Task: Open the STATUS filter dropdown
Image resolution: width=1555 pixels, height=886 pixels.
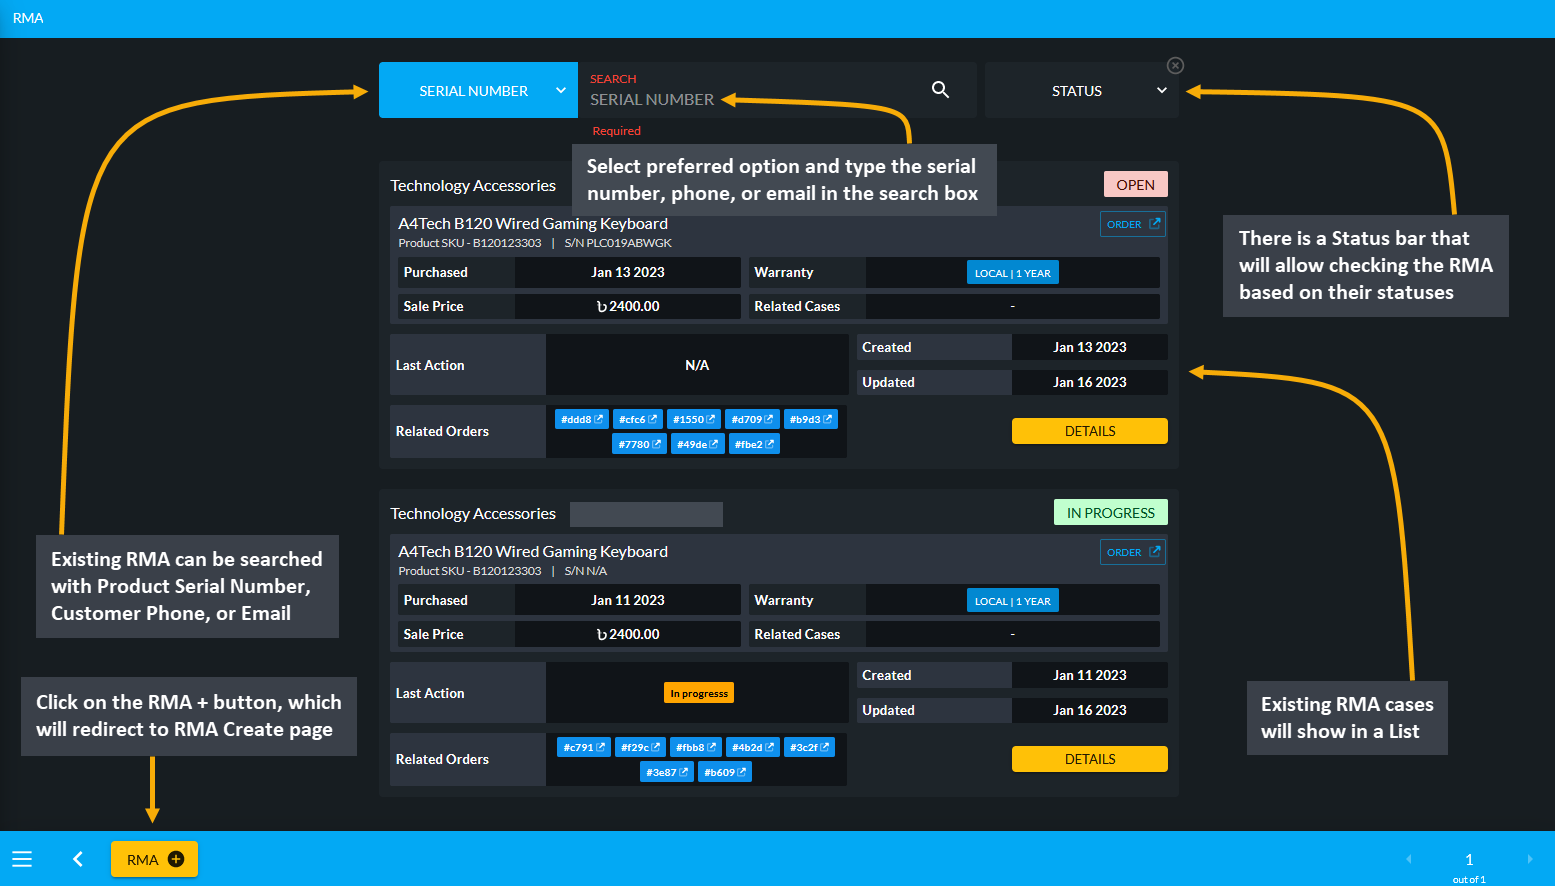Action: [1082, 90]
